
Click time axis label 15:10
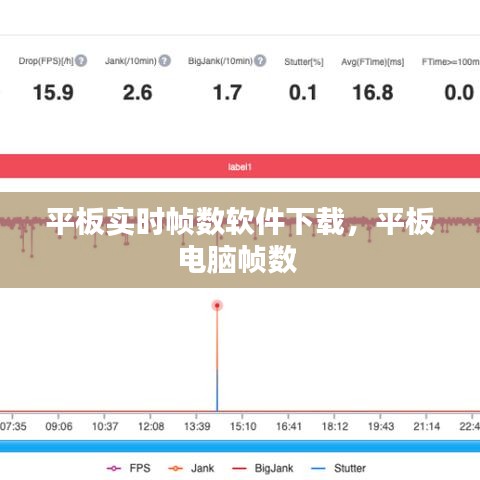pyautogui.click(x=243, y=426)
